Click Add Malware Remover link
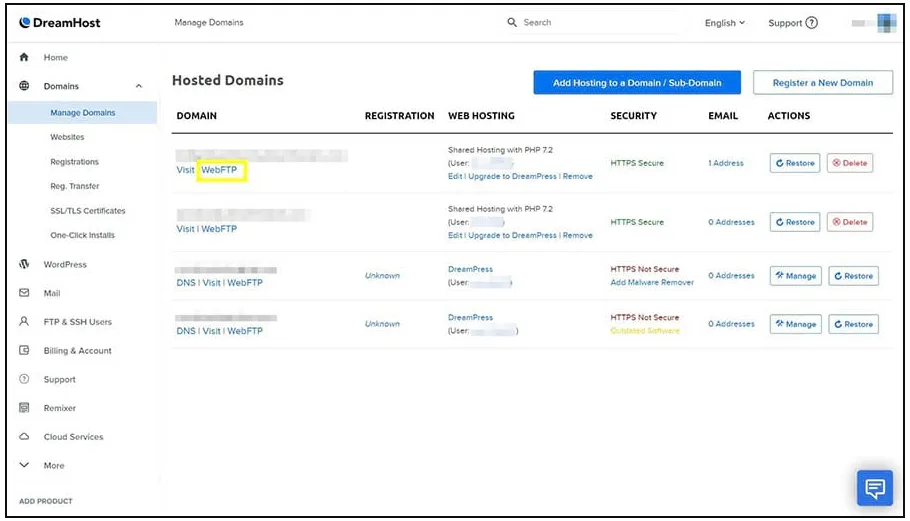Image resolution: width=910 pixels, height=521 pixels. [652, 282]
